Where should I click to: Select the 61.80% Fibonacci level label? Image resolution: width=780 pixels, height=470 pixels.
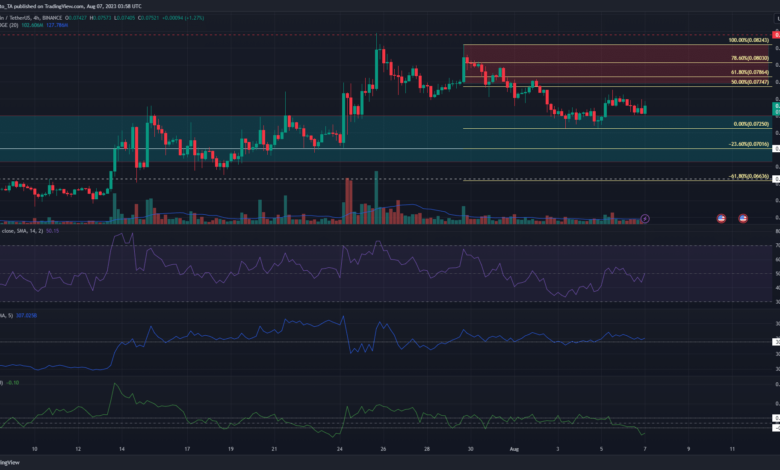(x=748, y=72)
